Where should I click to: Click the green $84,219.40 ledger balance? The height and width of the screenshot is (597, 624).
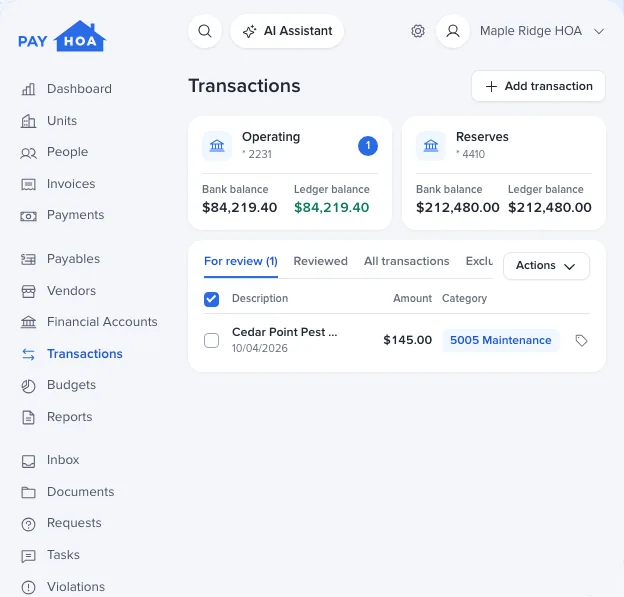(x=332, y=207)
